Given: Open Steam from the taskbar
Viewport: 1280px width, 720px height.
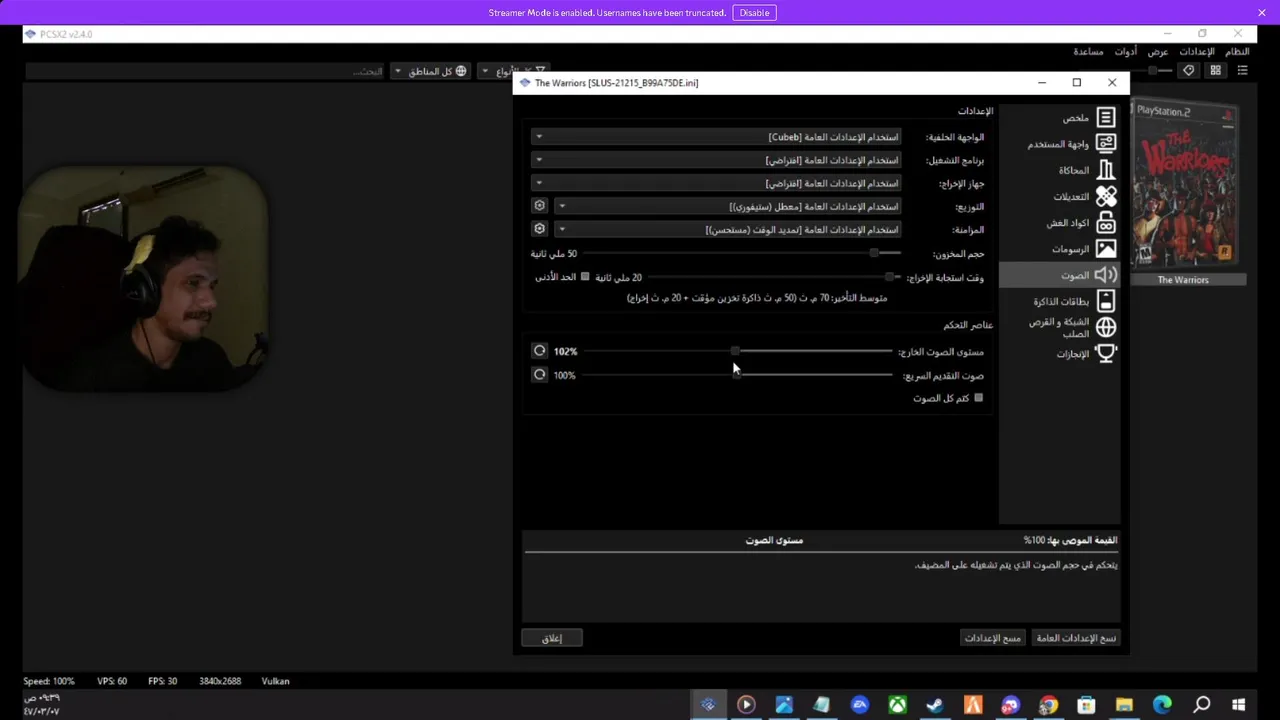Looking at the screenshot, I should coord(935,705).
